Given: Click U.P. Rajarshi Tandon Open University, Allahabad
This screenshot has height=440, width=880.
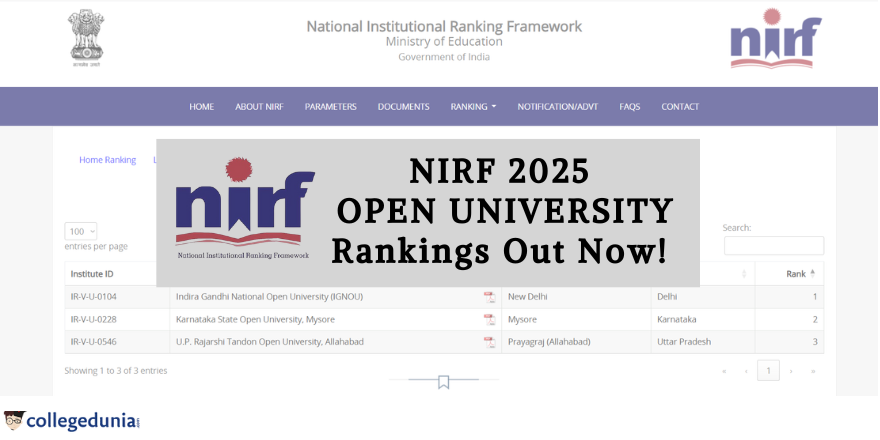Looking at the screenshot, I should pos(270,342).
